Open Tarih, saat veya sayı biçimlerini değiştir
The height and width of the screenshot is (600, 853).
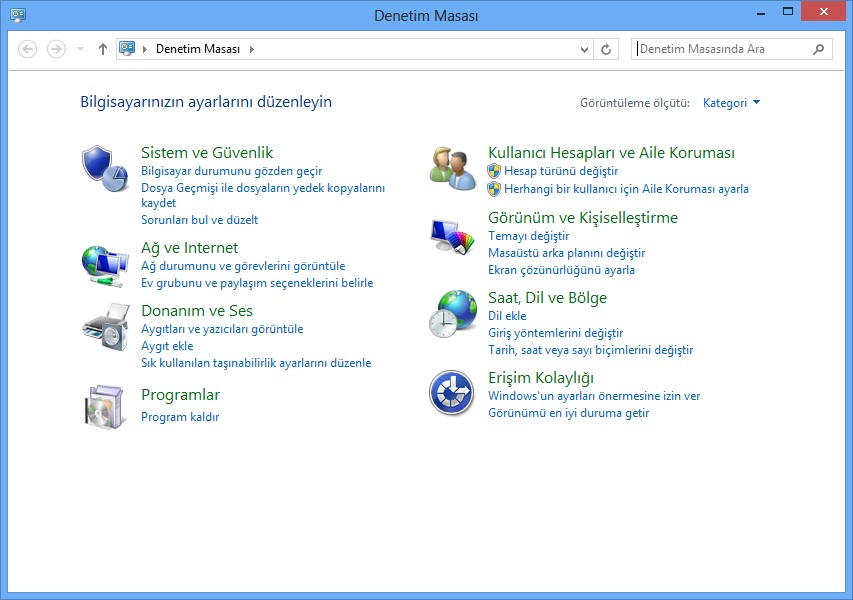pos(590,350)
